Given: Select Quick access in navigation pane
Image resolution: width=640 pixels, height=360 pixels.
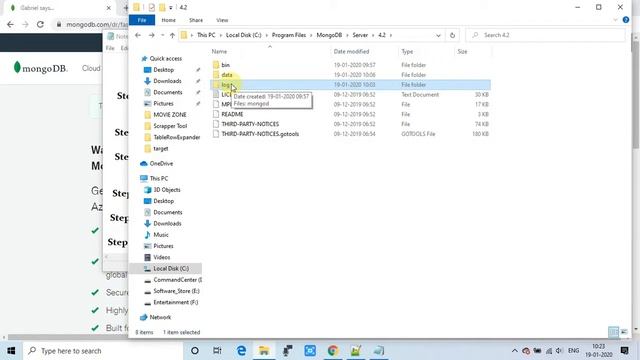Looking at the screenshot, I should click(x=165, y=59).
